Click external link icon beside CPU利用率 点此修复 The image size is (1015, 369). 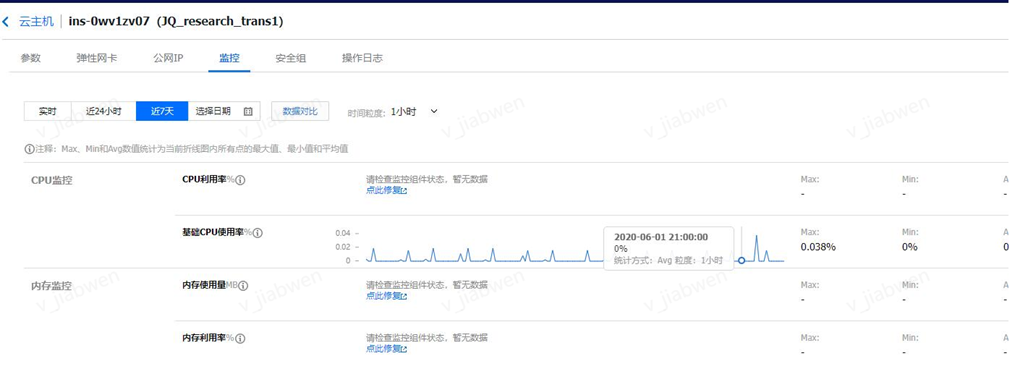pyautogui.click(x=405, y=191)
